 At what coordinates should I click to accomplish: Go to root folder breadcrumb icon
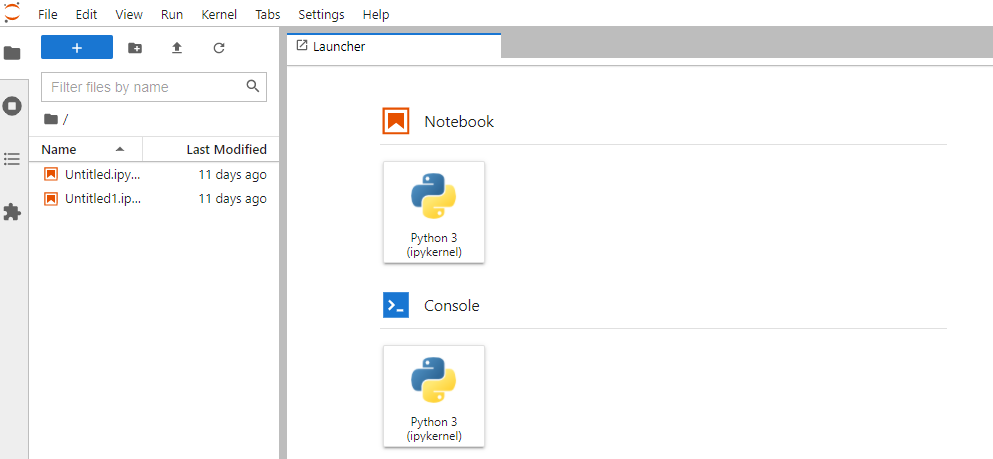(x=51, y=119)
